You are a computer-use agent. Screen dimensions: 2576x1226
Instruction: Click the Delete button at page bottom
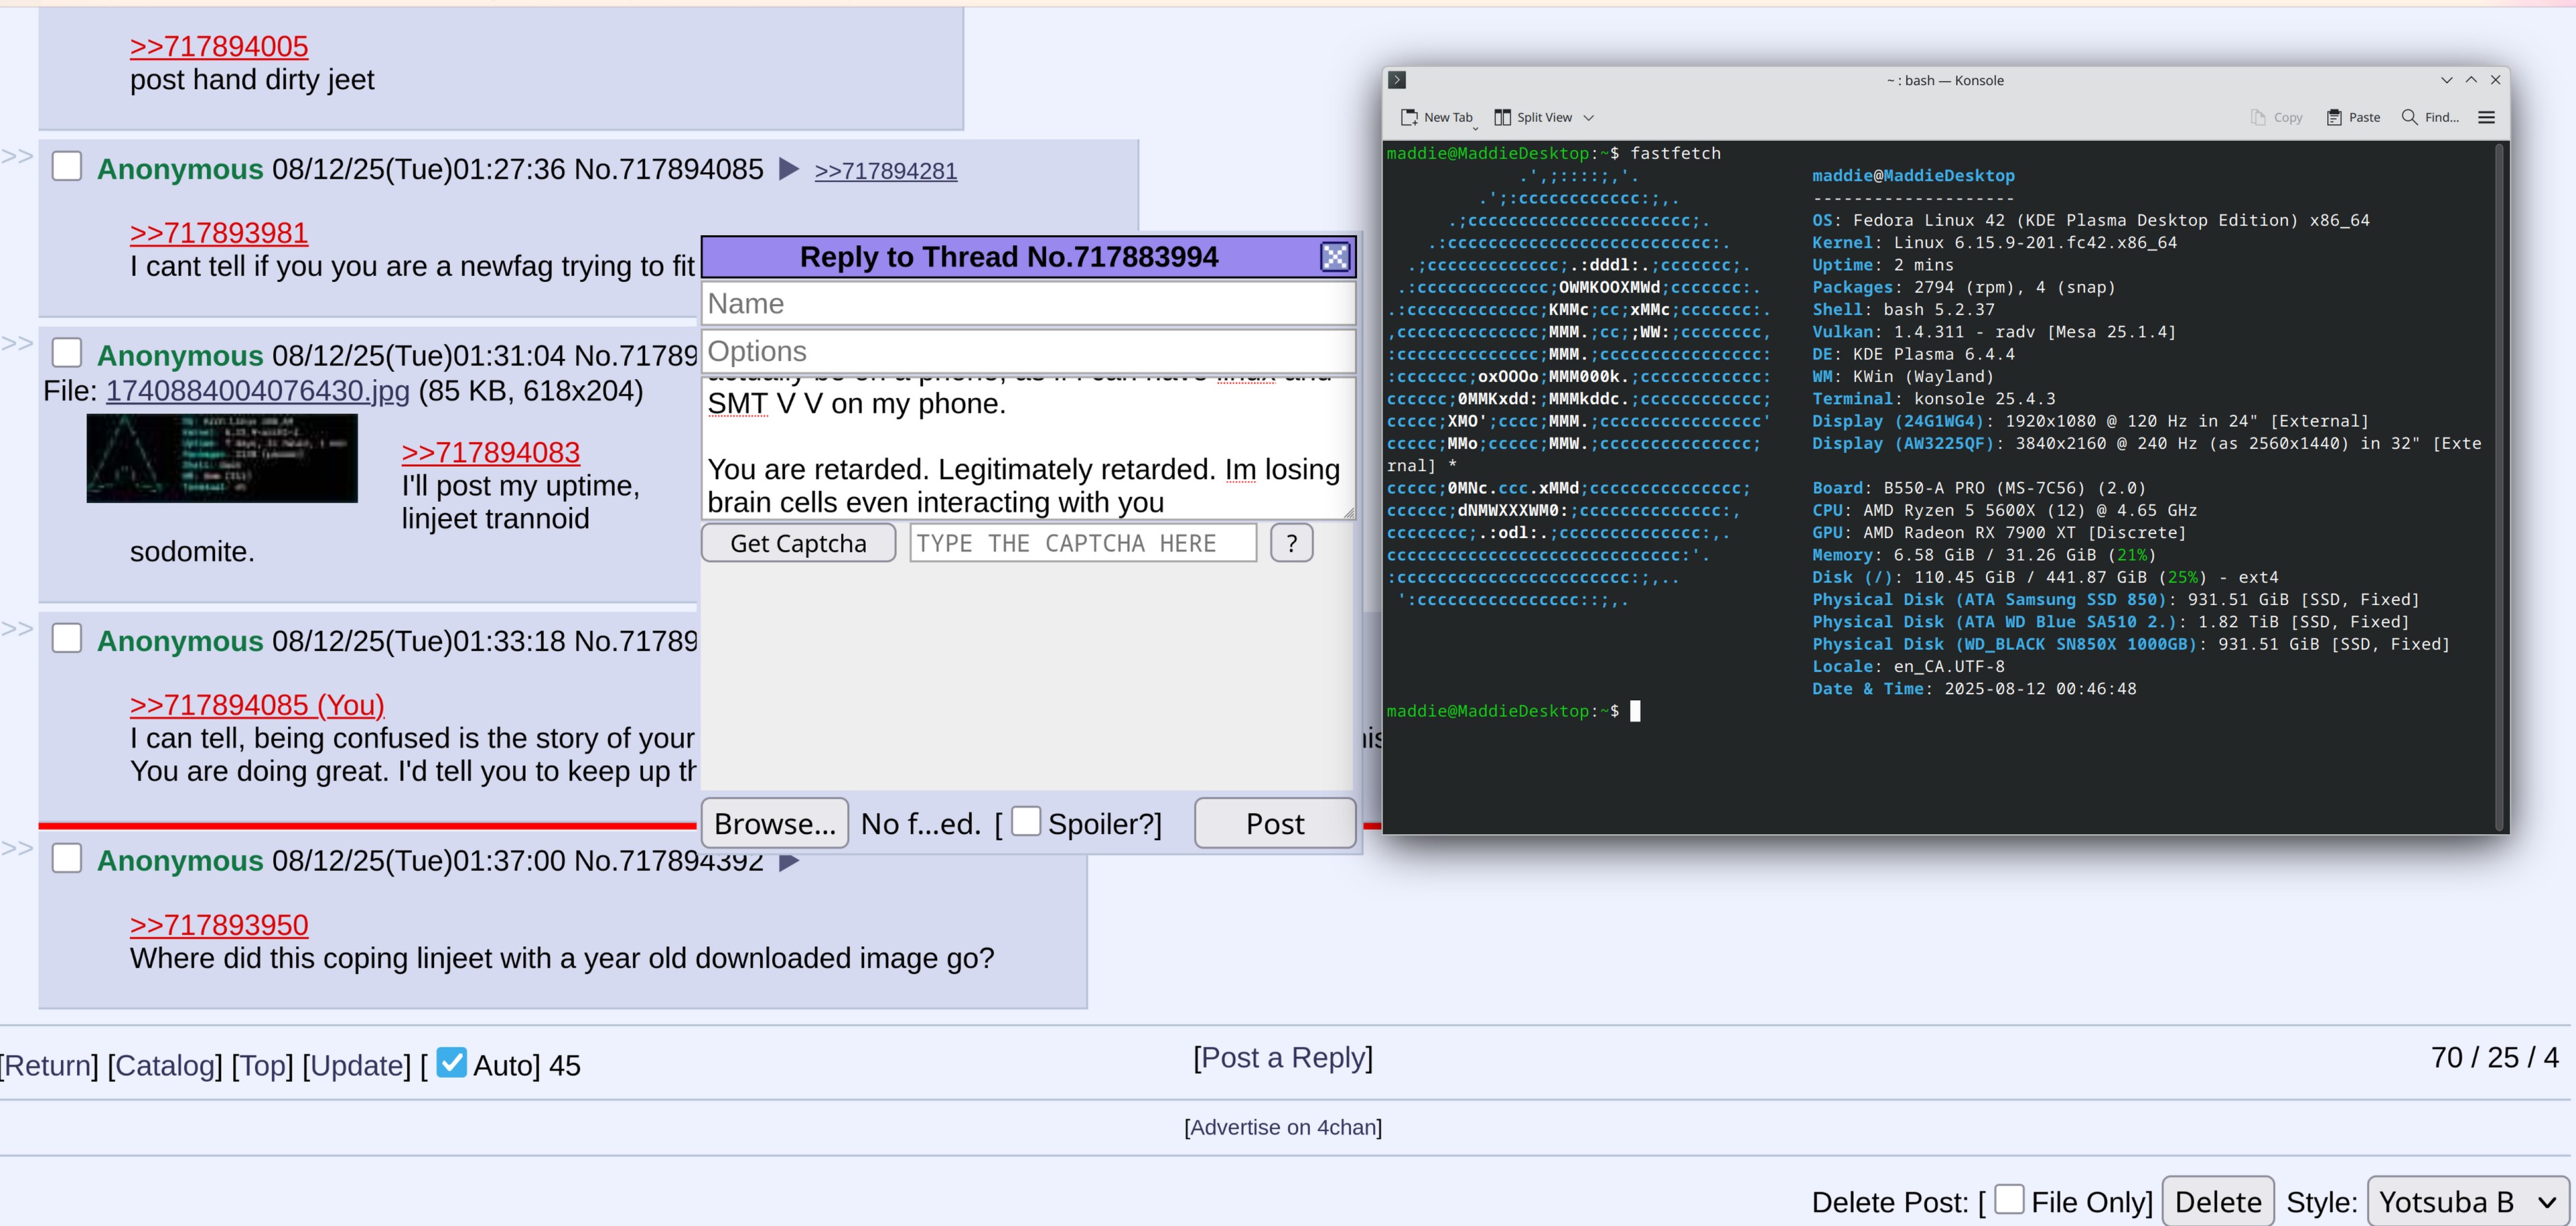coord(2218,1201)
